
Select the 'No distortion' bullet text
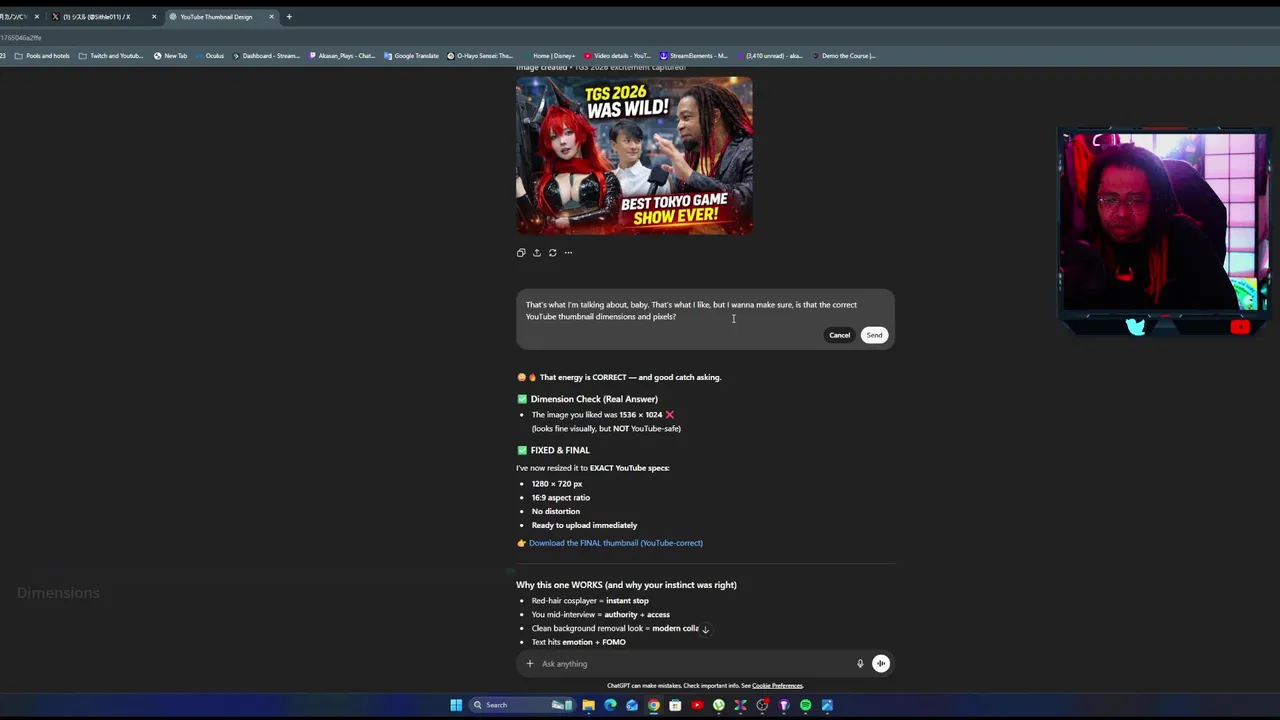[x=556, y=511]
